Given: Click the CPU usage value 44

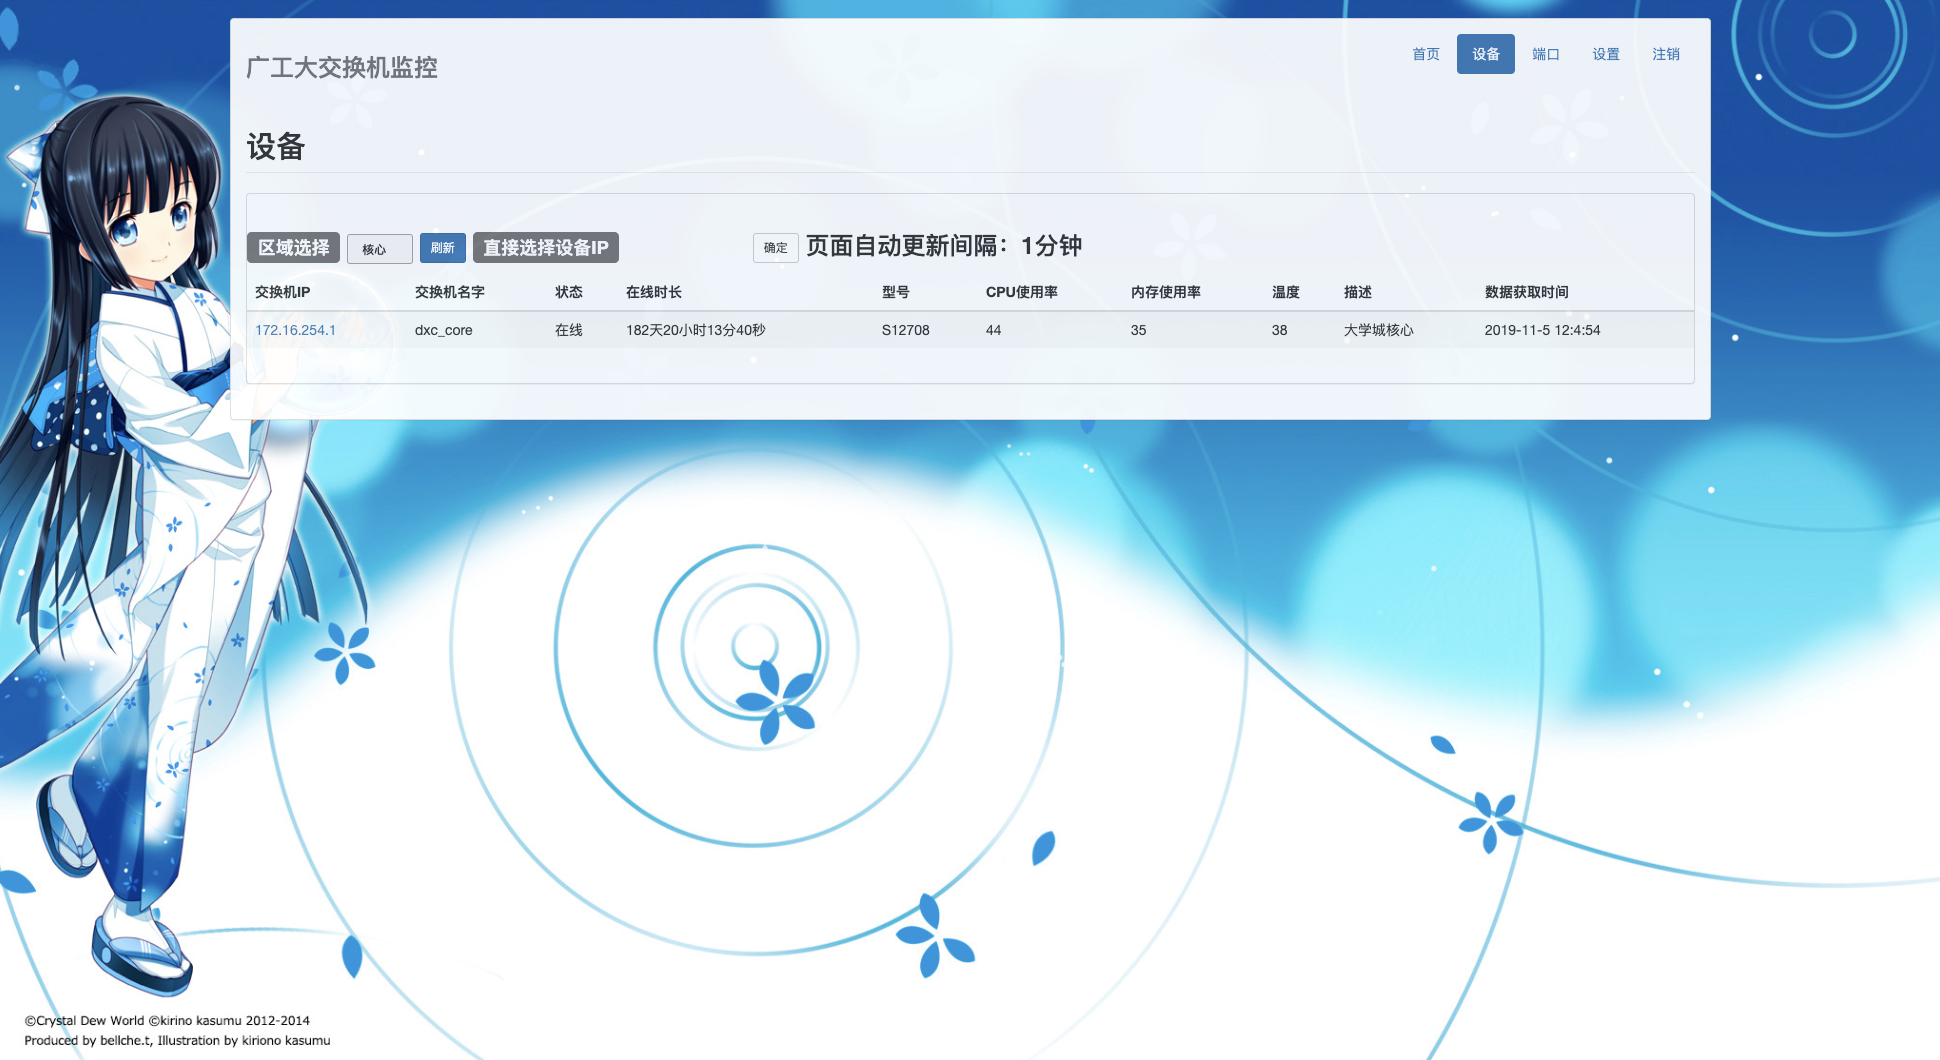Looking at the screenshot, I should pos(993,330).
